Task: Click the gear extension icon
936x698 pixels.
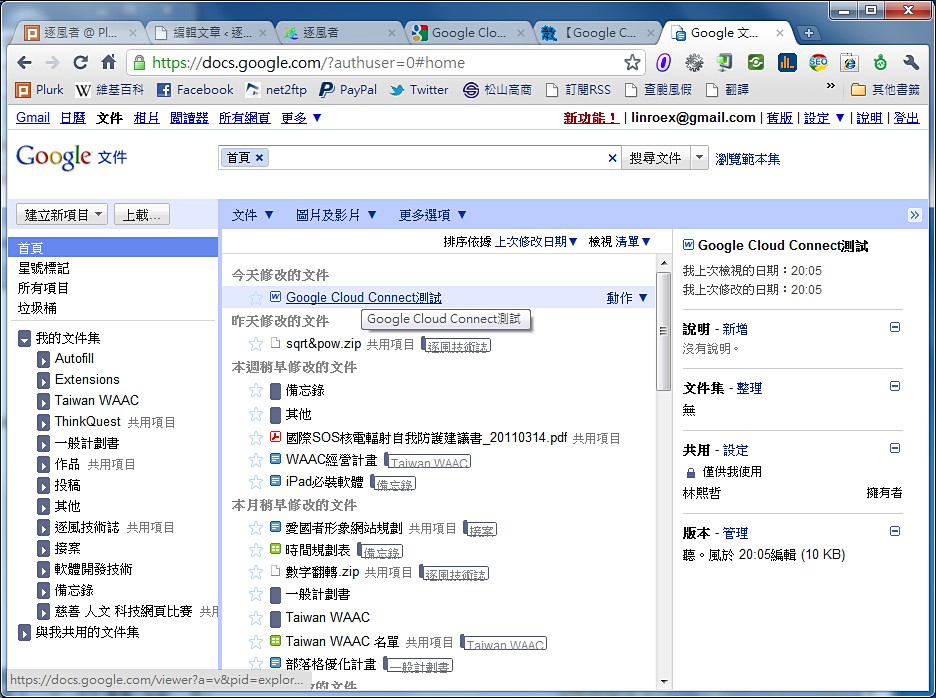Action: coord(694,62)
